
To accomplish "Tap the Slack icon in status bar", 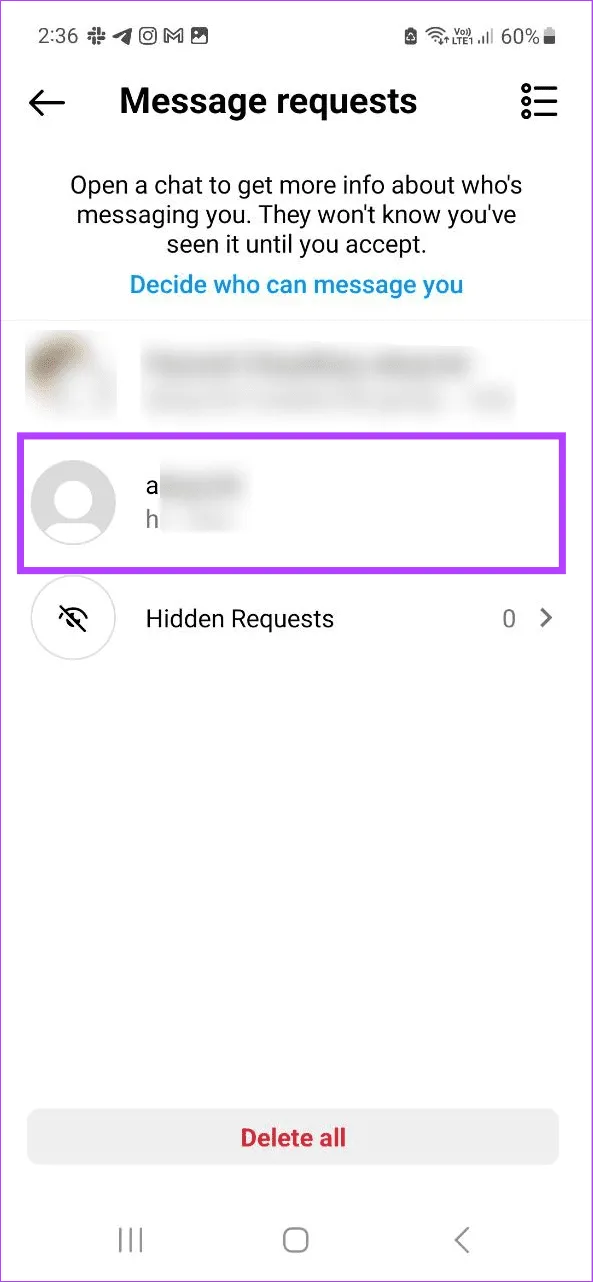I will pos(98,37).
